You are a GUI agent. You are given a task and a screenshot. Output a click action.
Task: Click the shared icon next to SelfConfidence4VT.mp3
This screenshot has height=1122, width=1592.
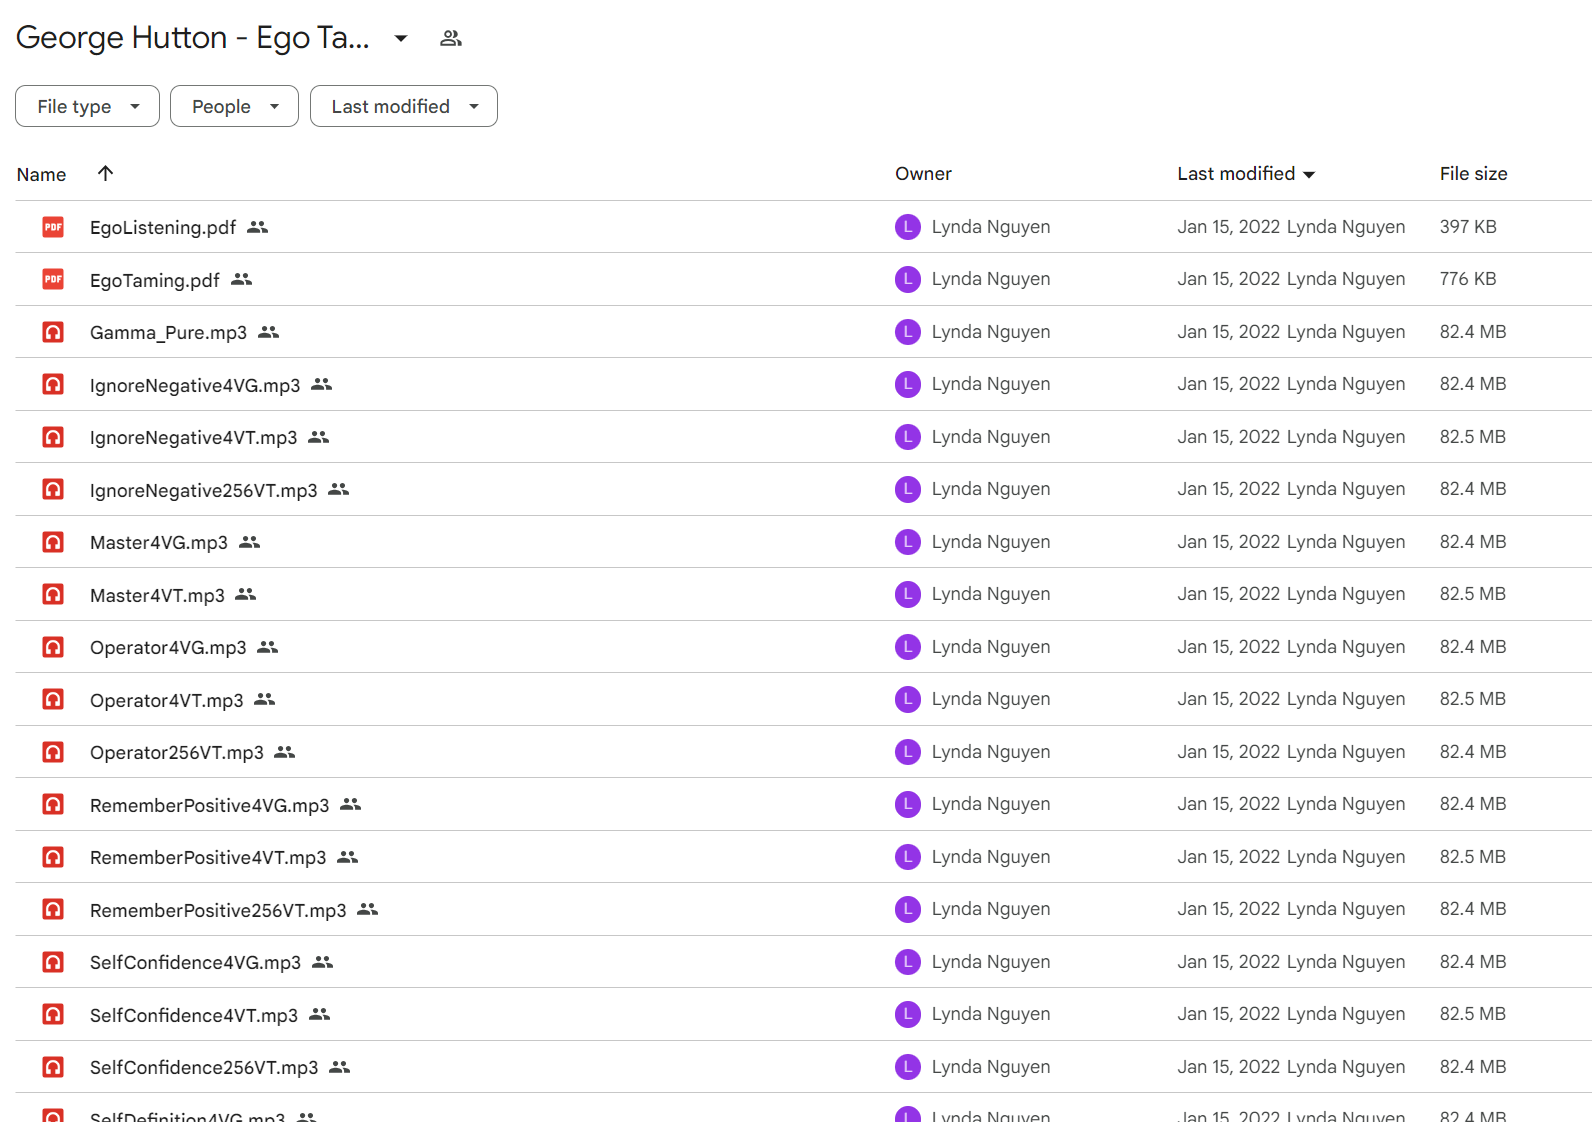pos(320,1014)
